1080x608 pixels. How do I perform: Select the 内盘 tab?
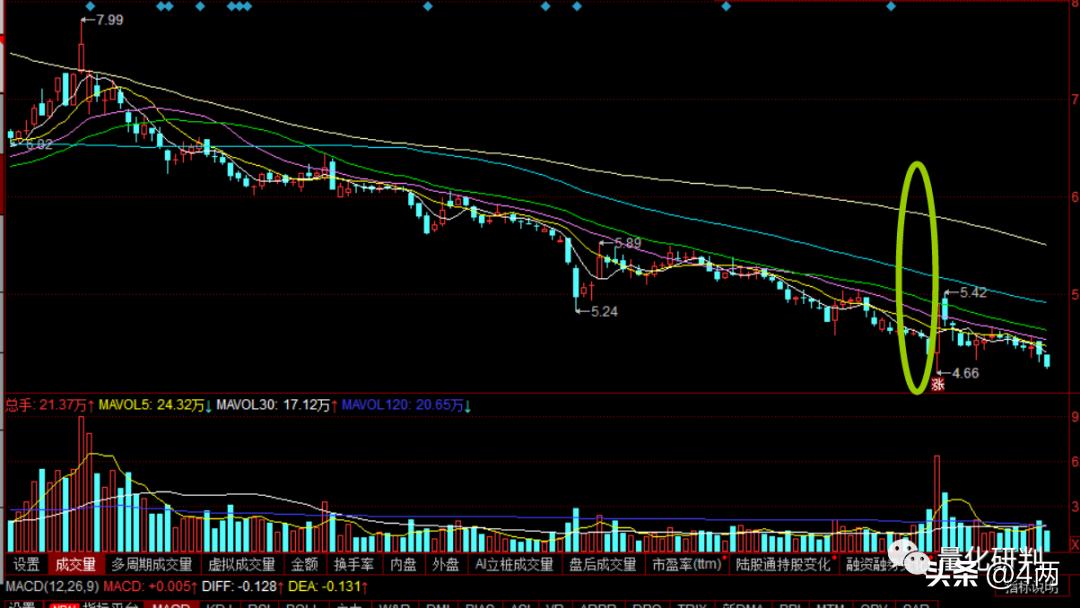pyautogui.click(x=403, y=564)
